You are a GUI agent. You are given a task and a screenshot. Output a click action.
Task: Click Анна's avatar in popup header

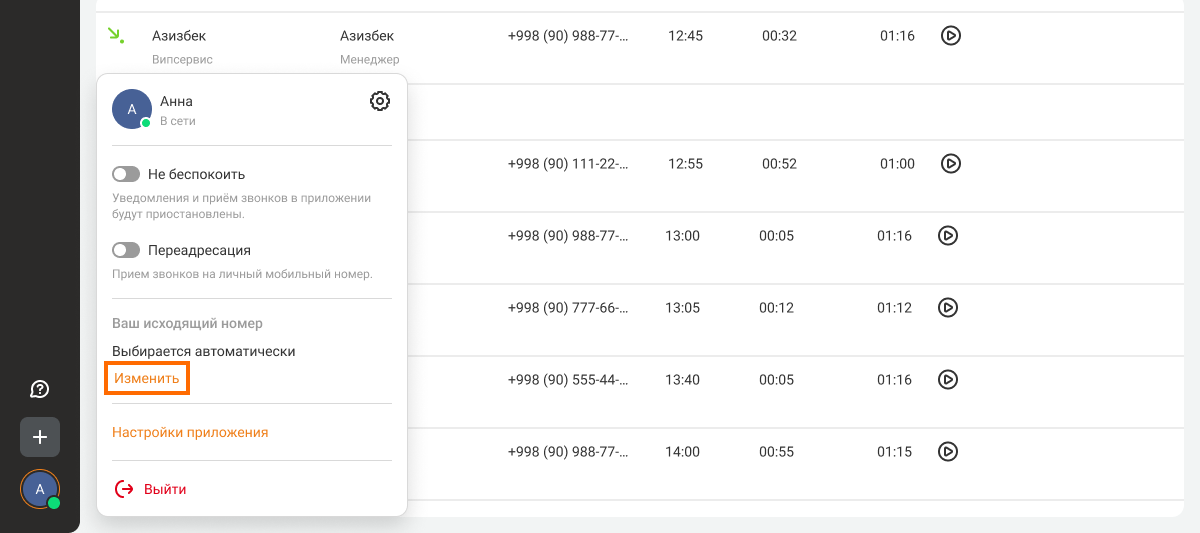coord(132,109)
